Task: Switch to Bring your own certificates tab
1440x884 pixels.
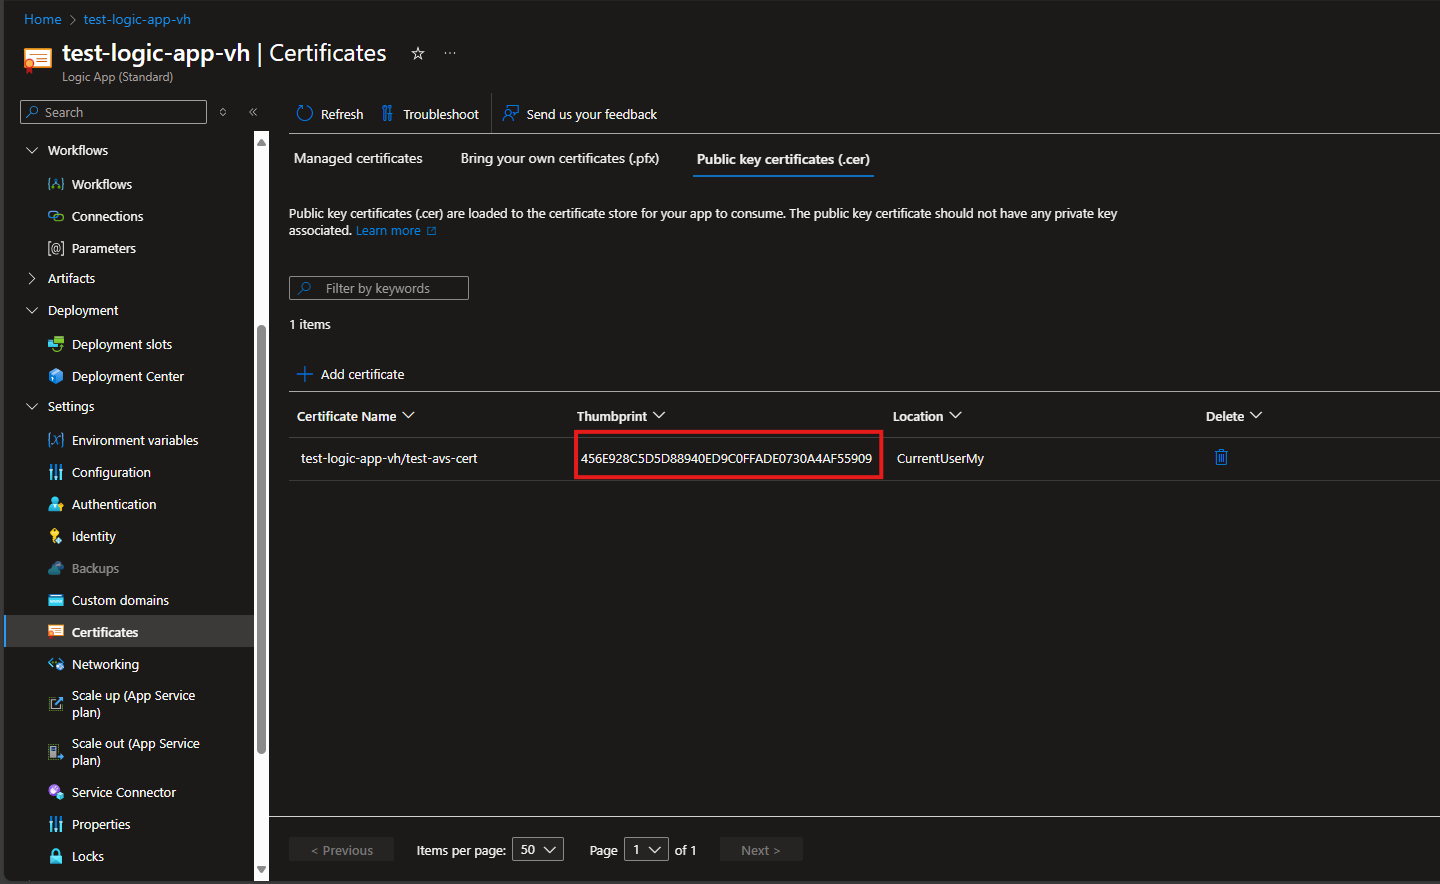Action: tap(559, 158)
